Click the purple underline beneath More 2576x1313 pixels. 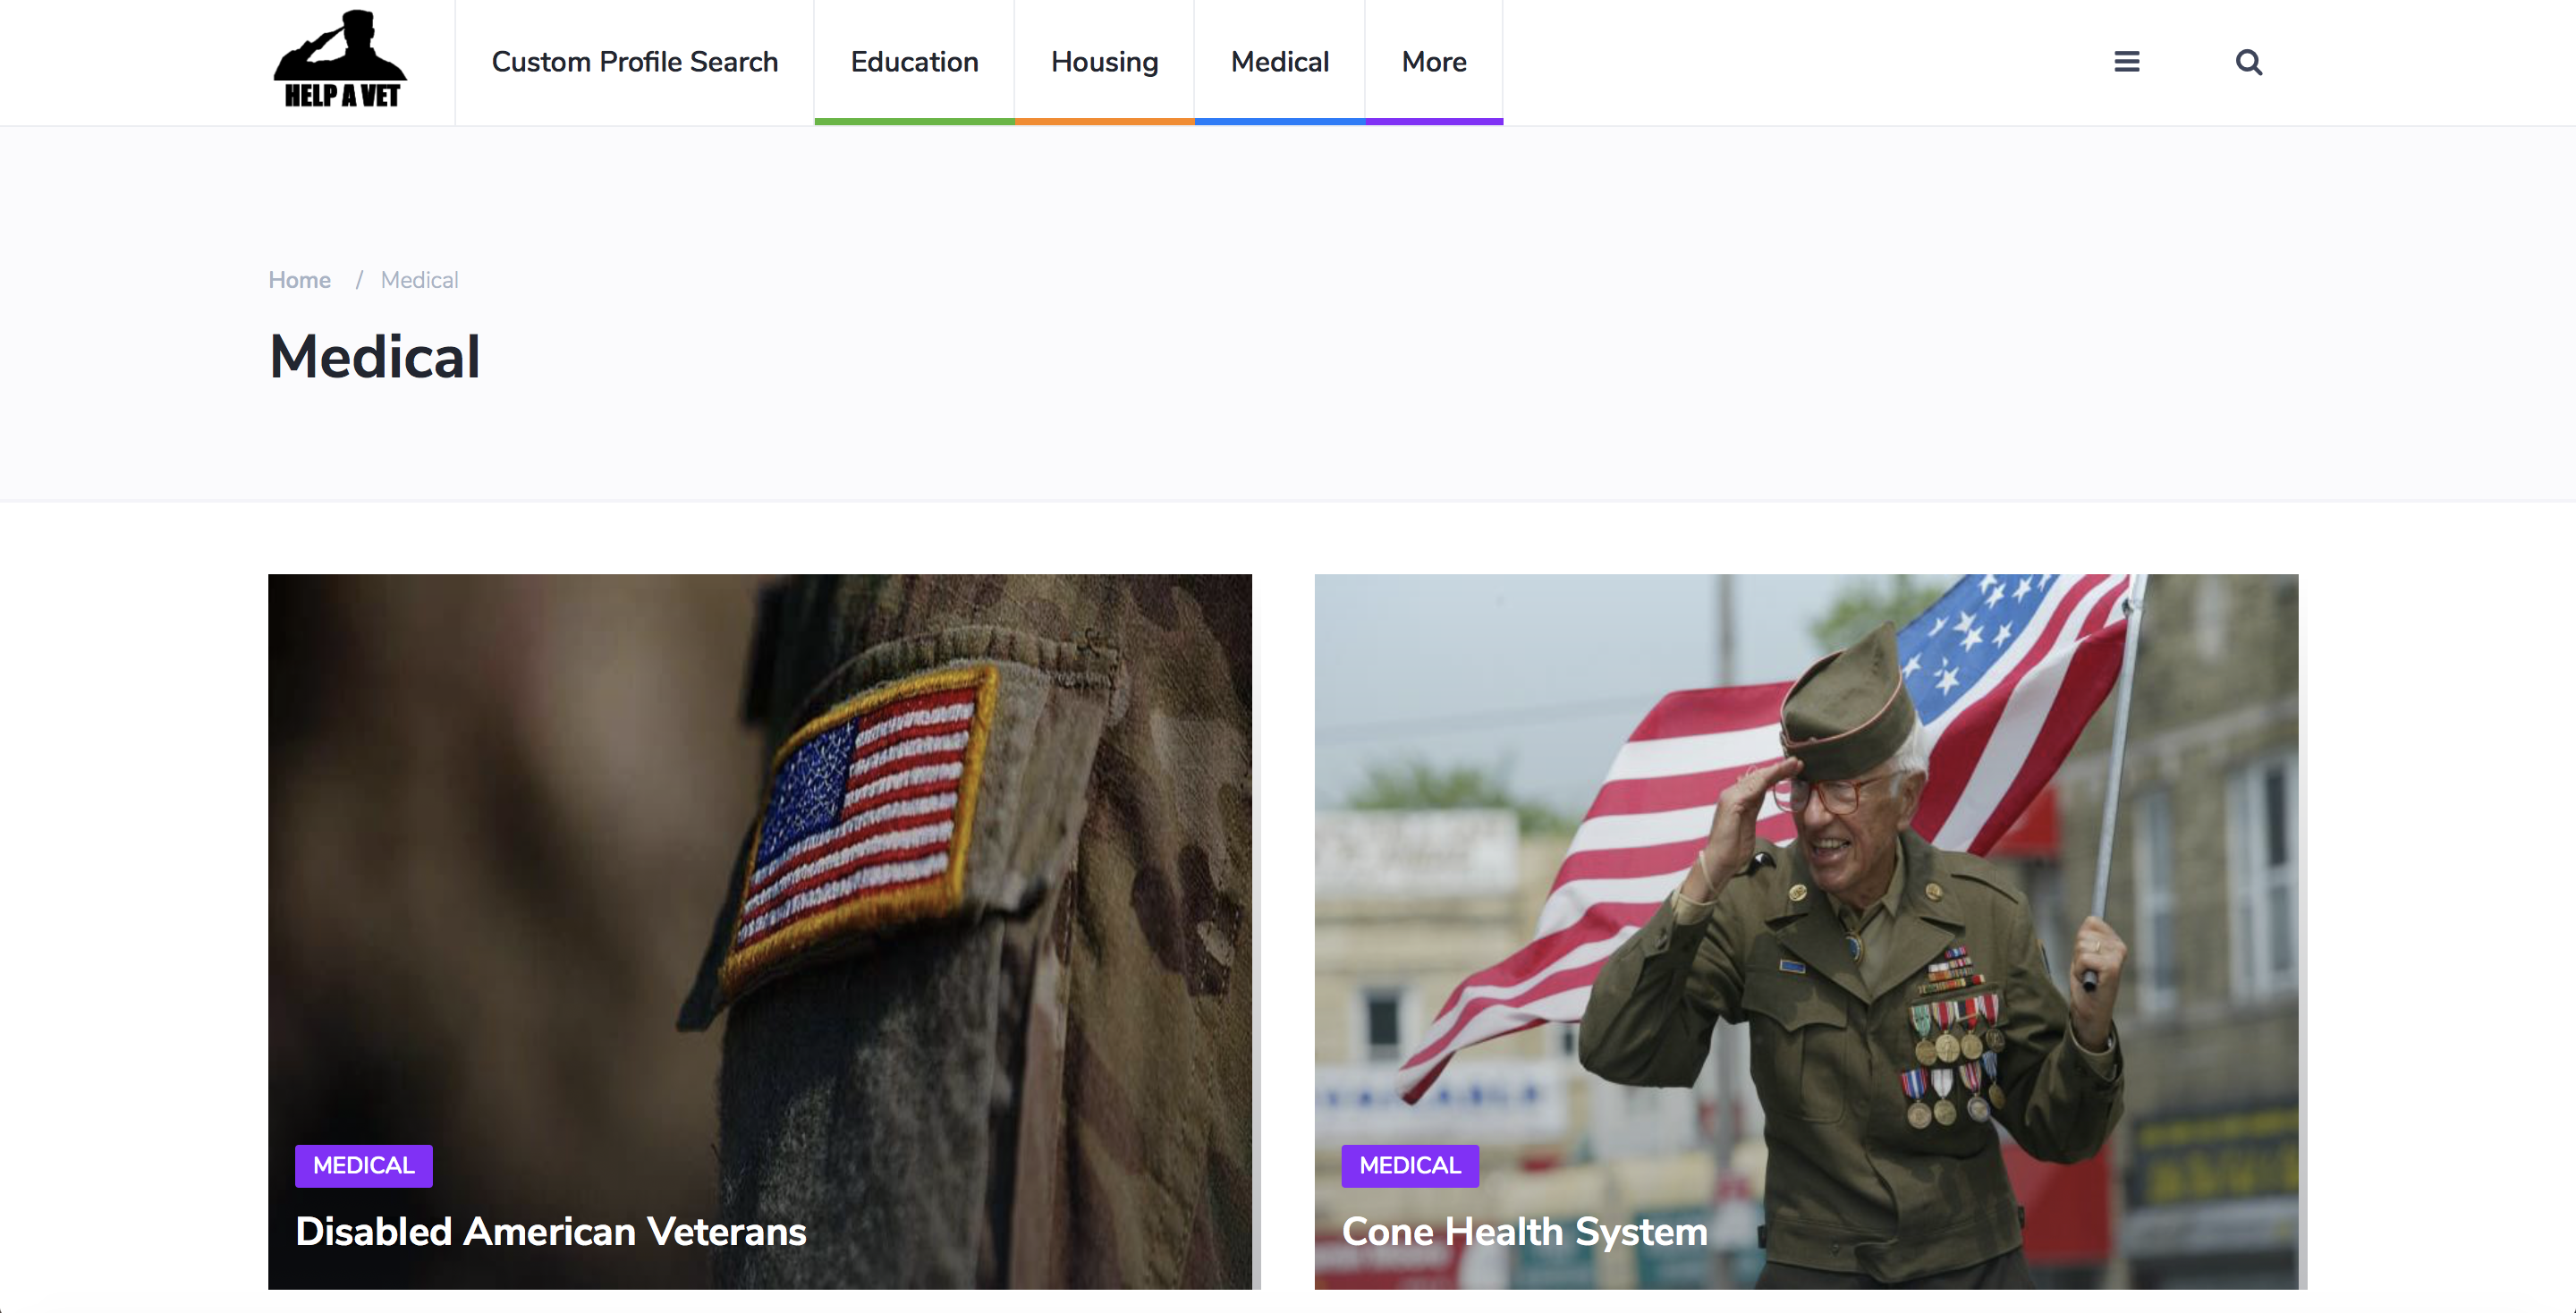pos(1433,121)
